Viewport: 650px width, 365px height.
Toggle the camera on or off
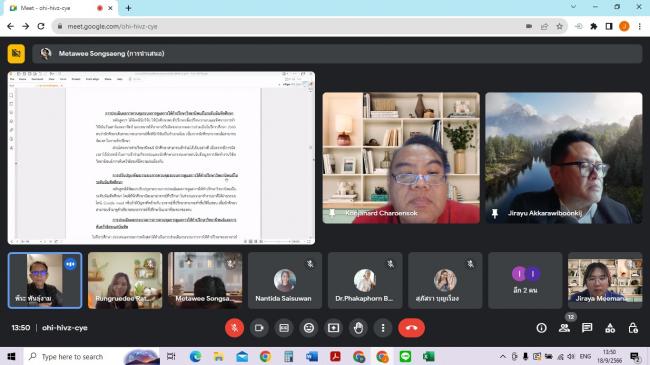click(x=259, y=328)
